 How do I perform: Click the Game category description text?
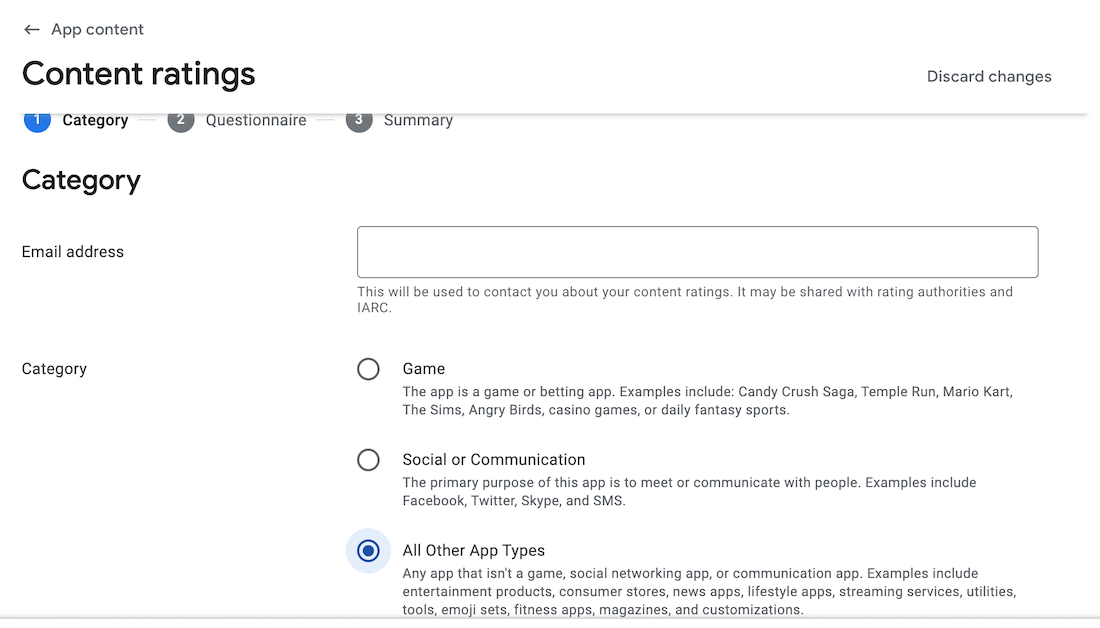pos(708,401)
